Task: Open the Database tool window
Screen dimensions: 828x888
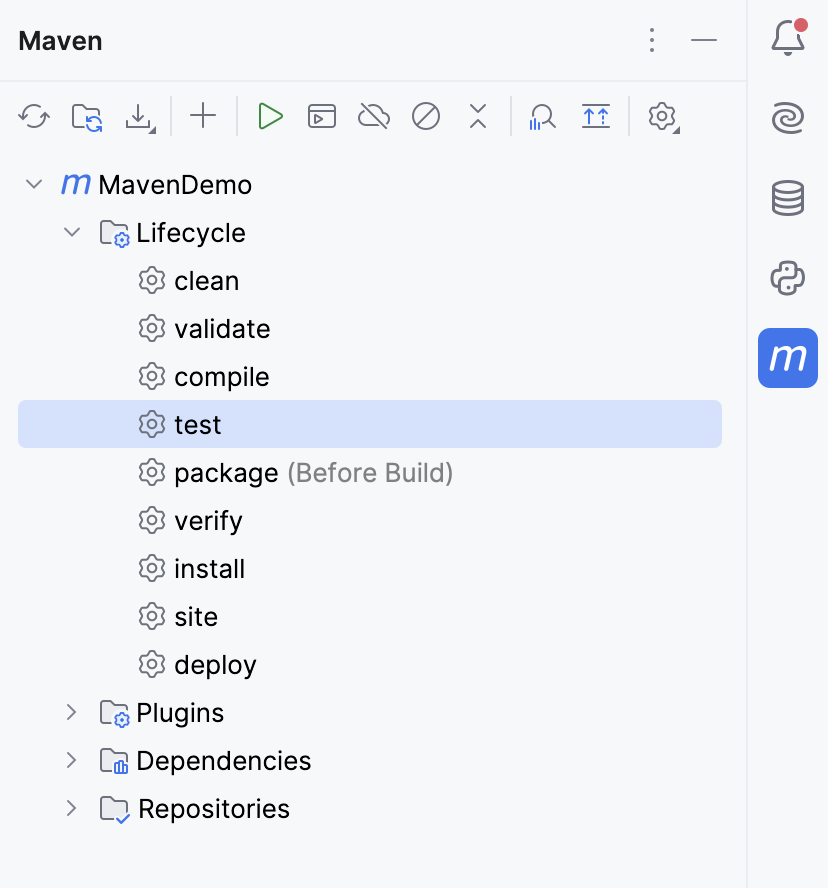Action: coord(788,198)
